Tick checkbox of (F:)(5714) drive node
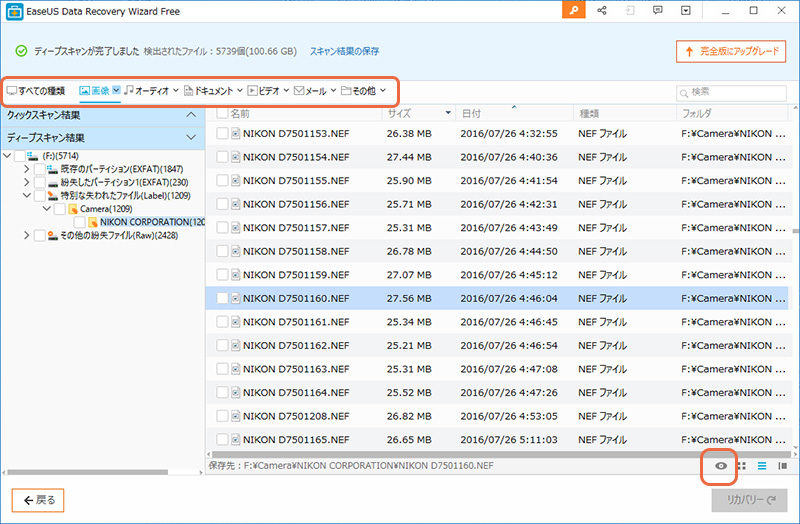The image size is (800, 524). (19, 156)
